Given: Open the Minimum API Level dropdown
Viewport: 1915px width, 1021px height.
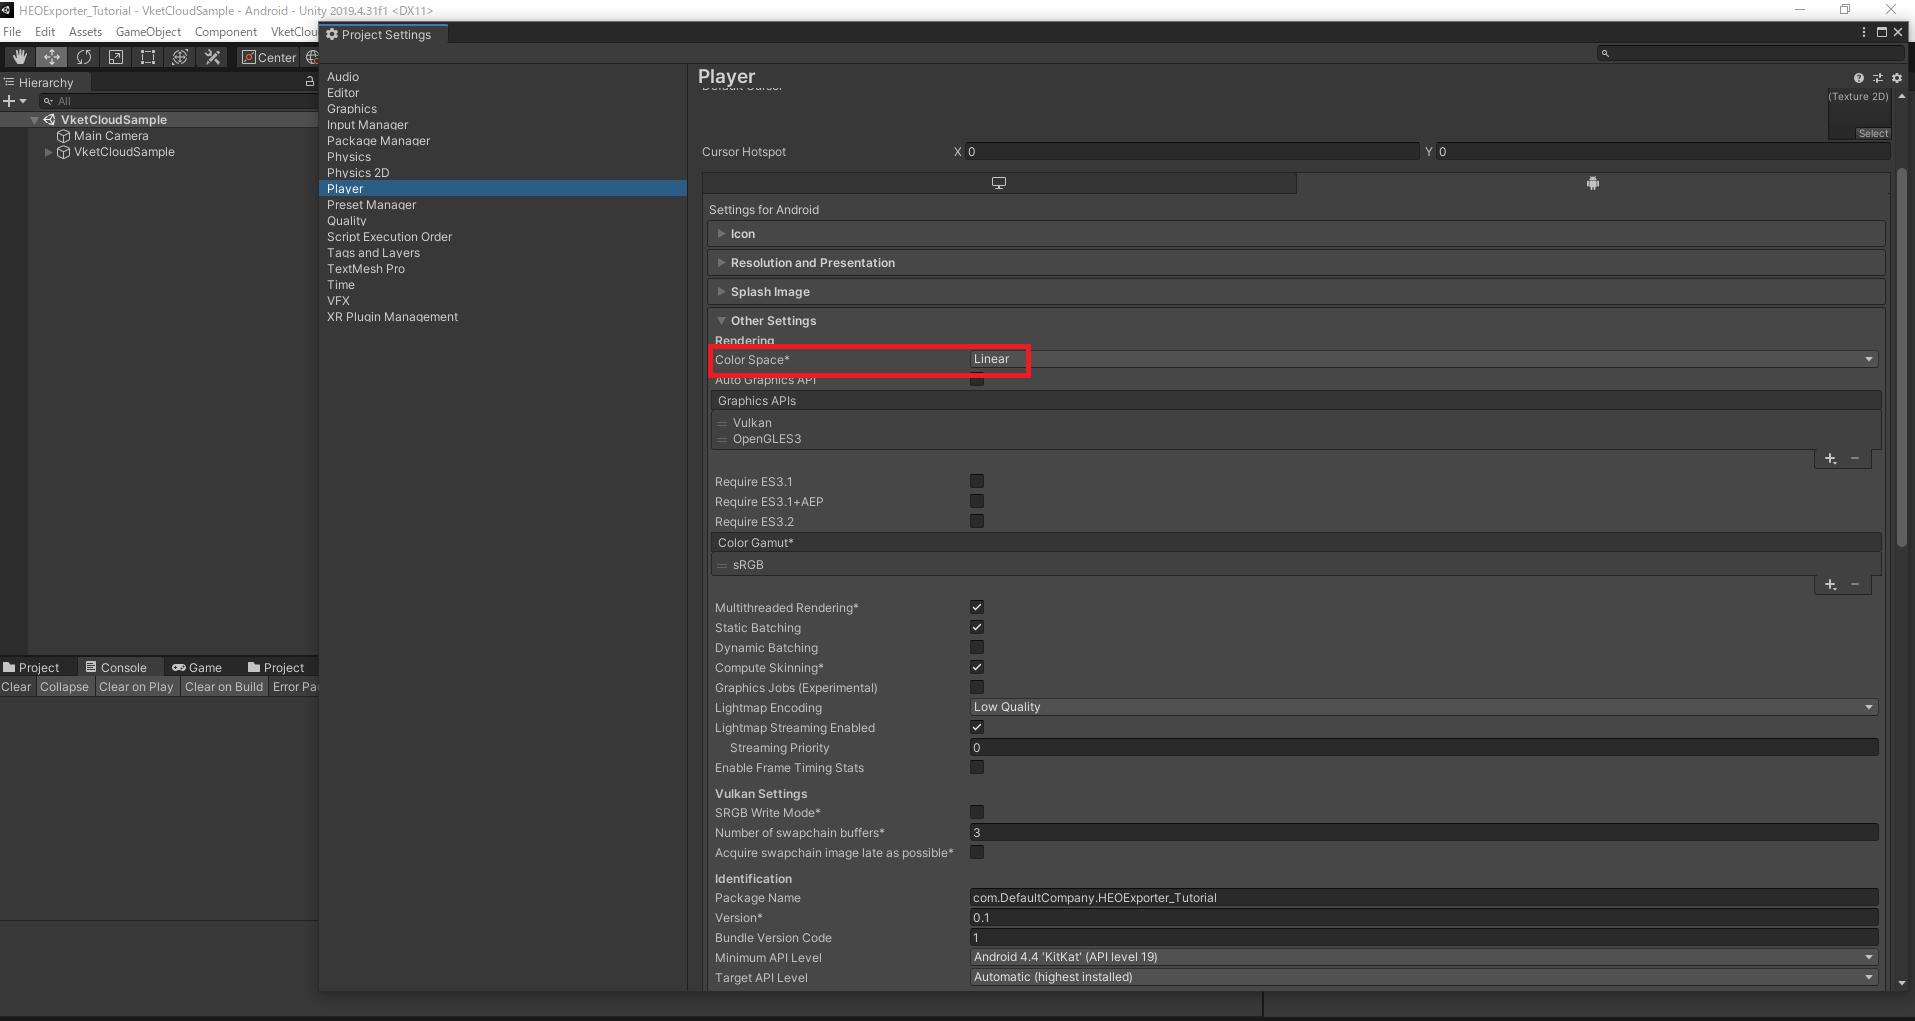Looking at the screenshot, I should (1422, 957).
